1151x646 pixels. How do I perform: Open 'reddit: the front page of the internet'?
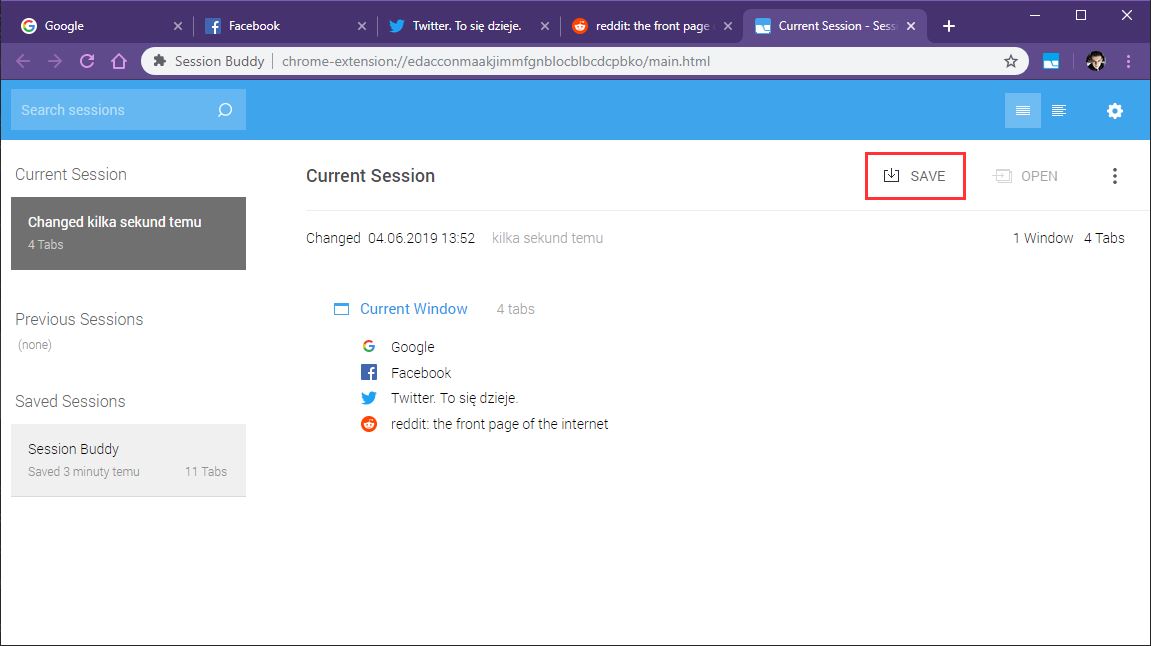pyautogui.click(x=499, y=424)
